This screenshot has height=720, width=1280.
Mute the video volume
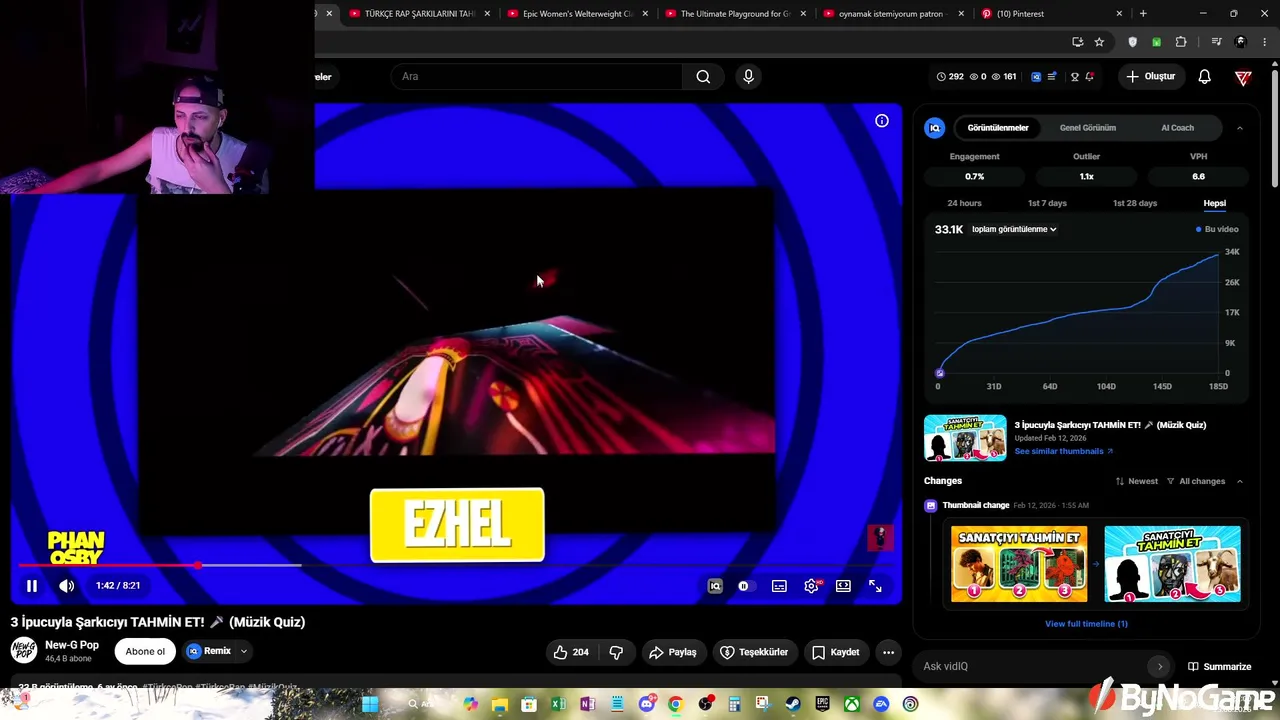[66, 586]
